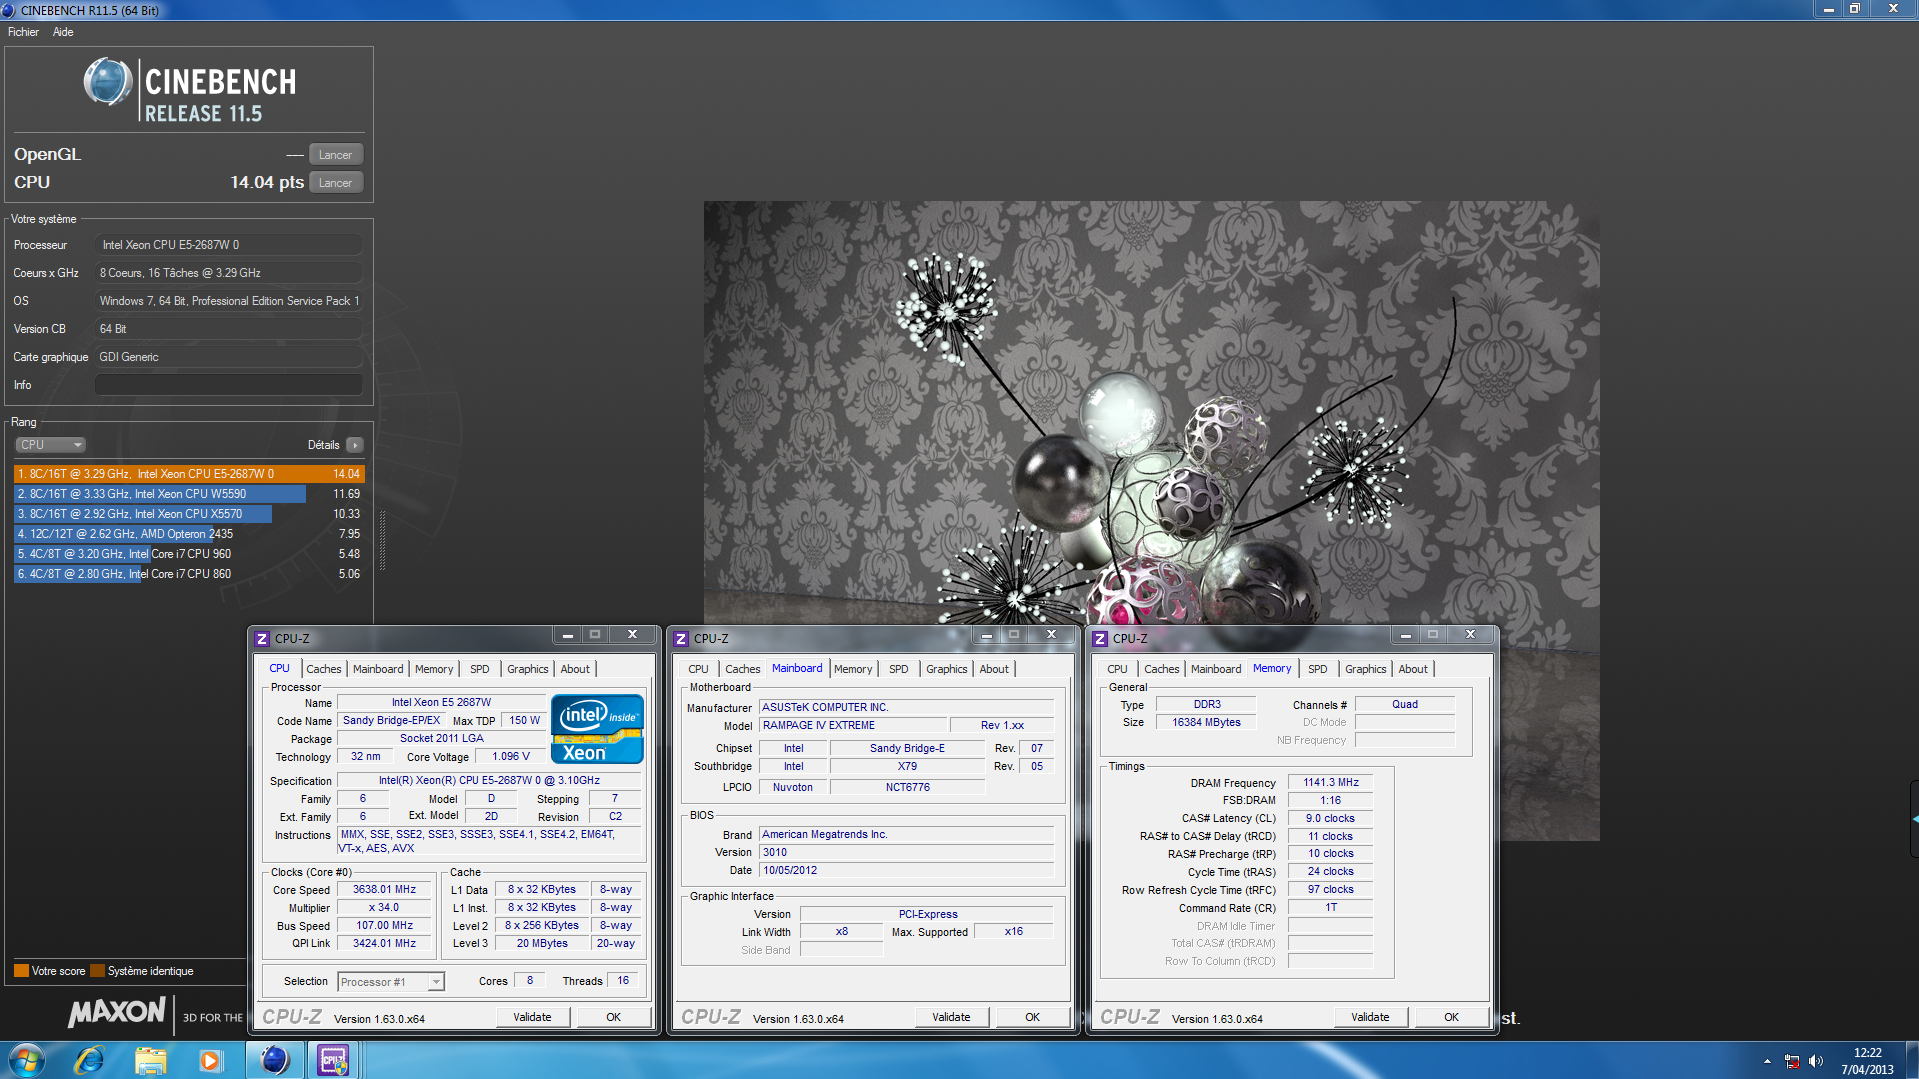Switch to Cinebench taskbar button
This screenshot has height=1079, width=1919.
pos(274,1060)
